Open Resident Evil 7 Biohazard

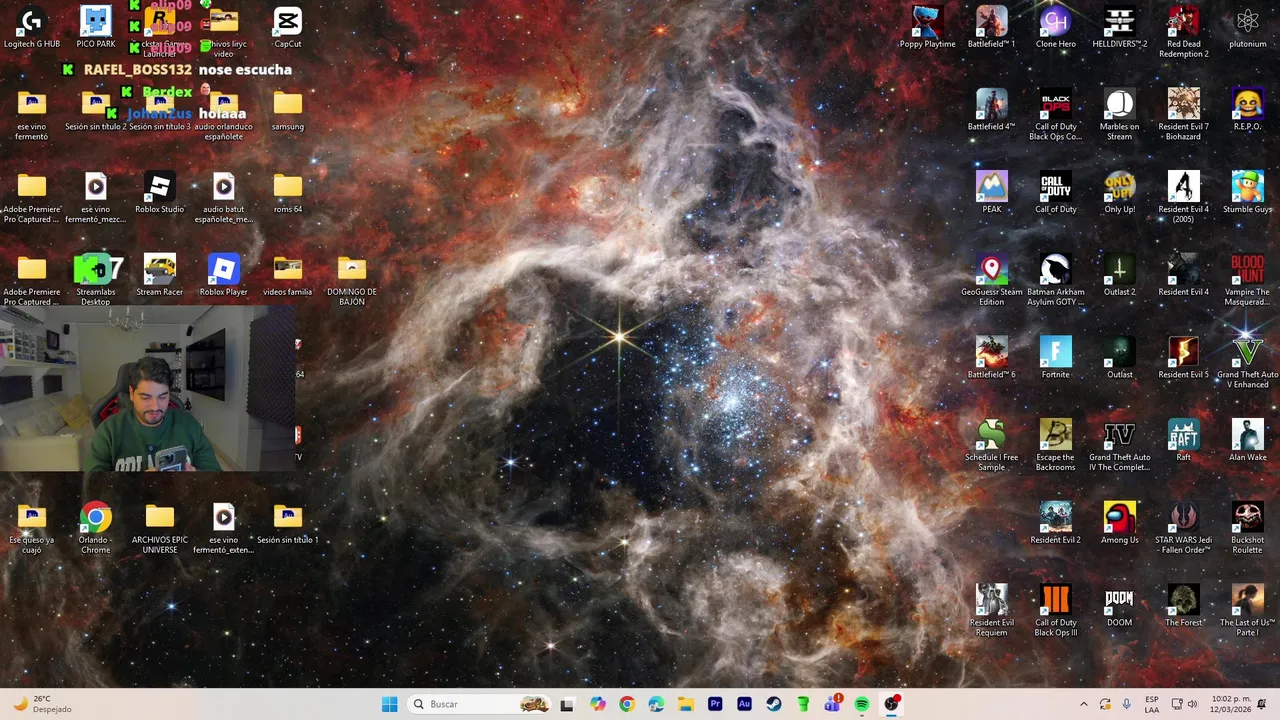(1183, 115)
